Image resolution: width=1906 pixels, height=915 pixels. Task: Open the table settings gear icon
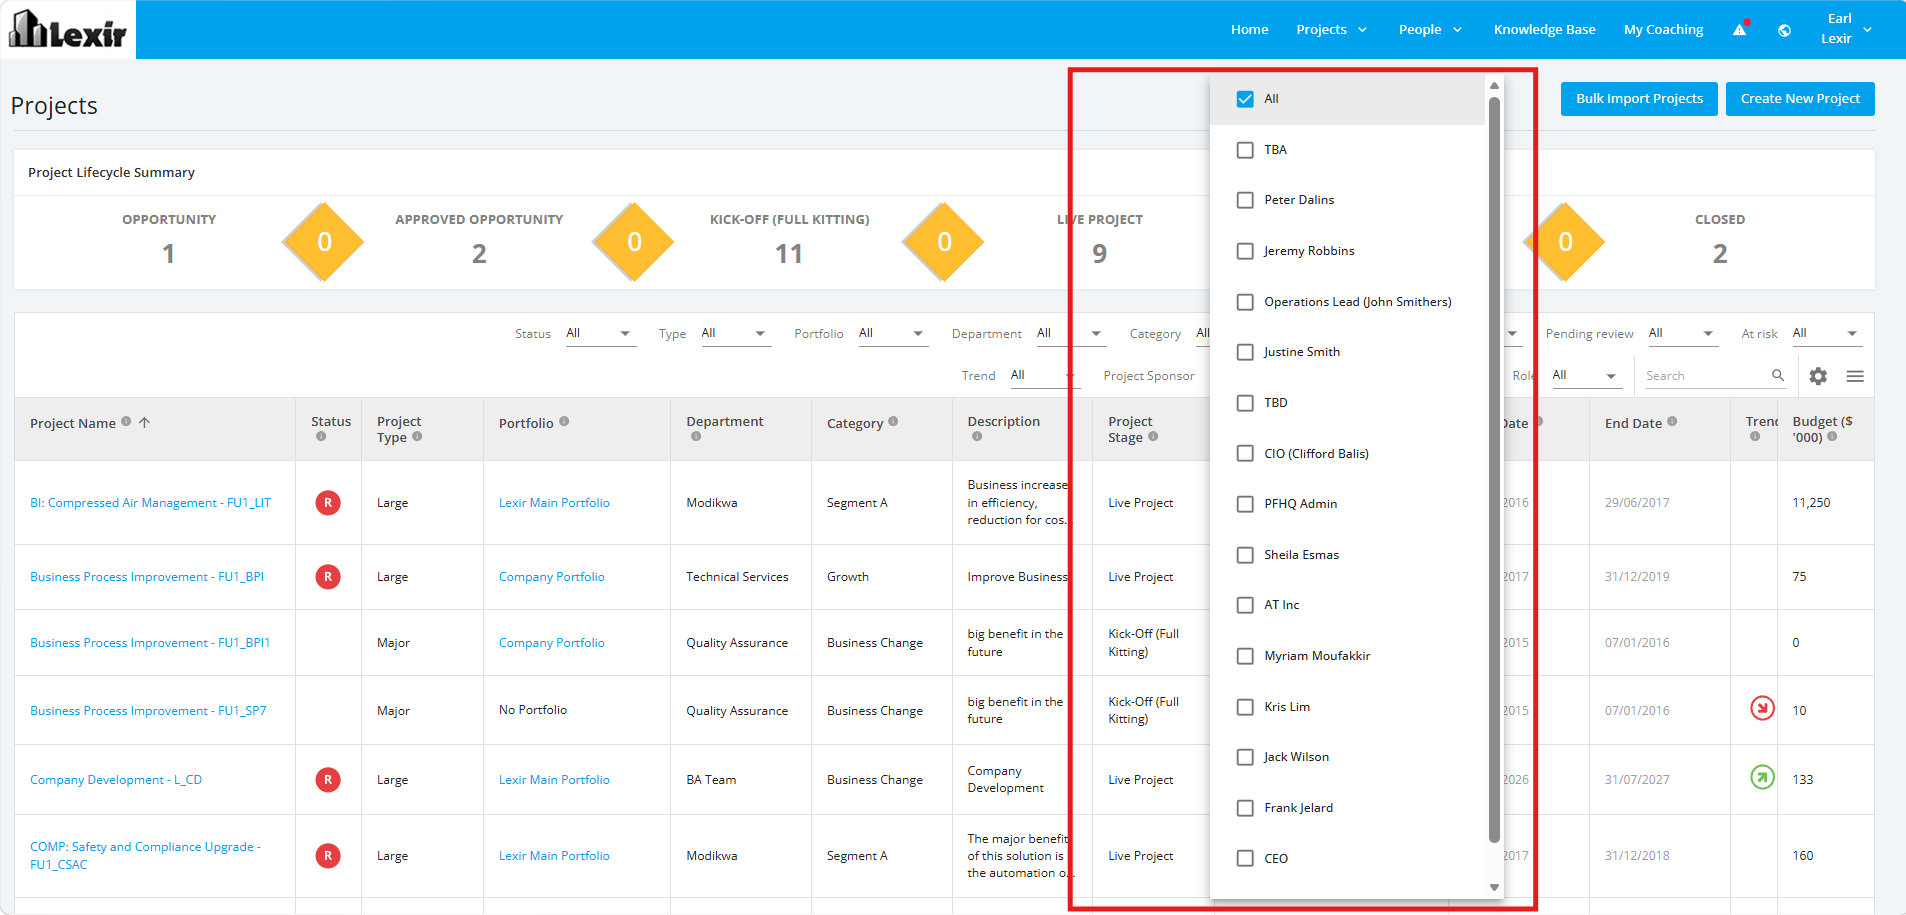click(x=1818, y=376)
